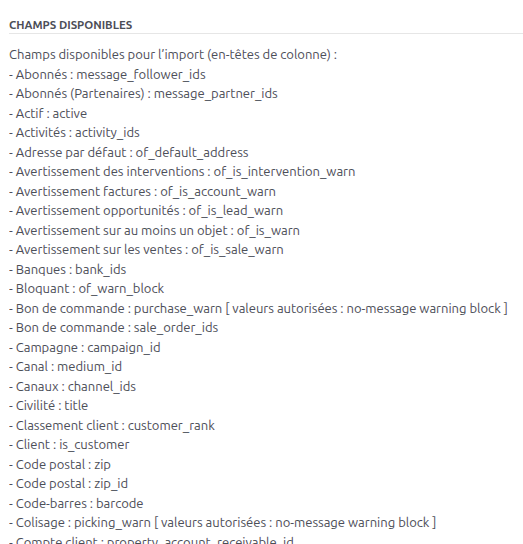Click the of_is_intervention_warn entry

pyautogui.click(x=284, y=172)
